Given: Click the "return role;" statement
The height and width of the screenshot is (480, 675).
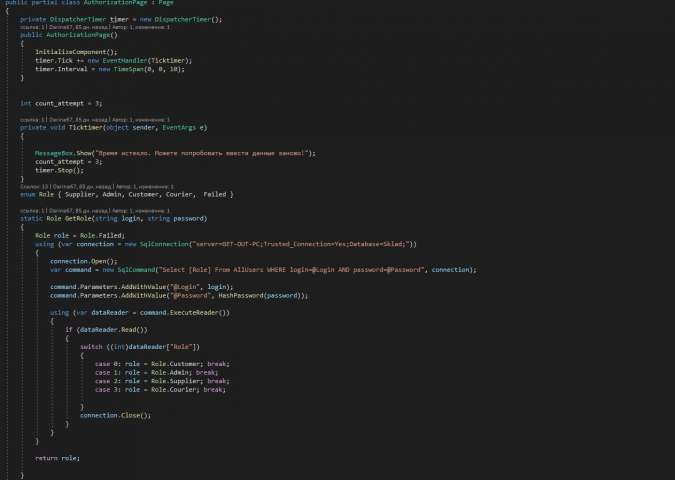Looking at the screenshot, I should (x=57, y=458).
